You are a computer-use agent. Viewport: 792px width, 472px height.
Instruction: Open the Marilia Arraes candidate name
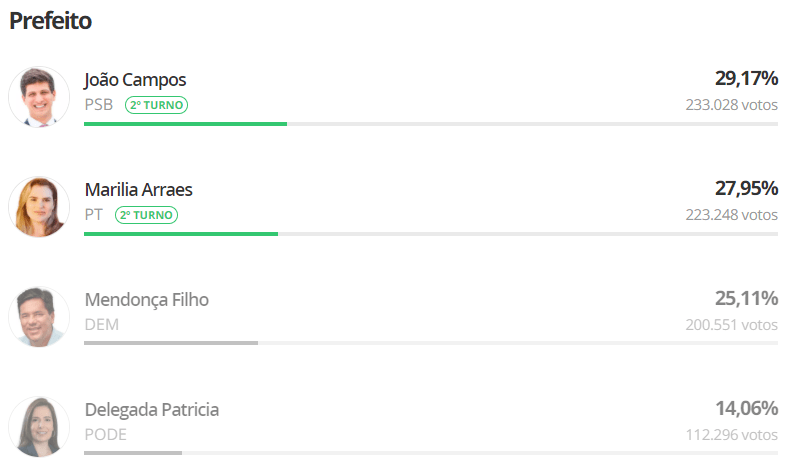[138, 190]
